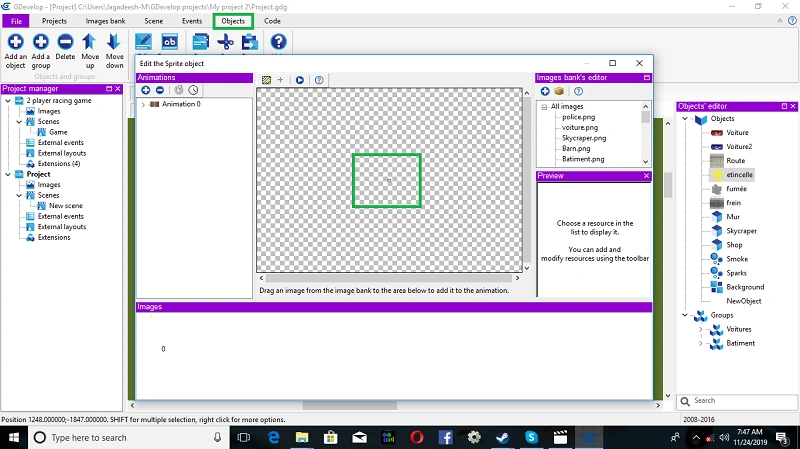Image resolution: width=800 pixels, height=449 pixels.
Task: Click the Move down arrow icon
Action: pos(114,42)
